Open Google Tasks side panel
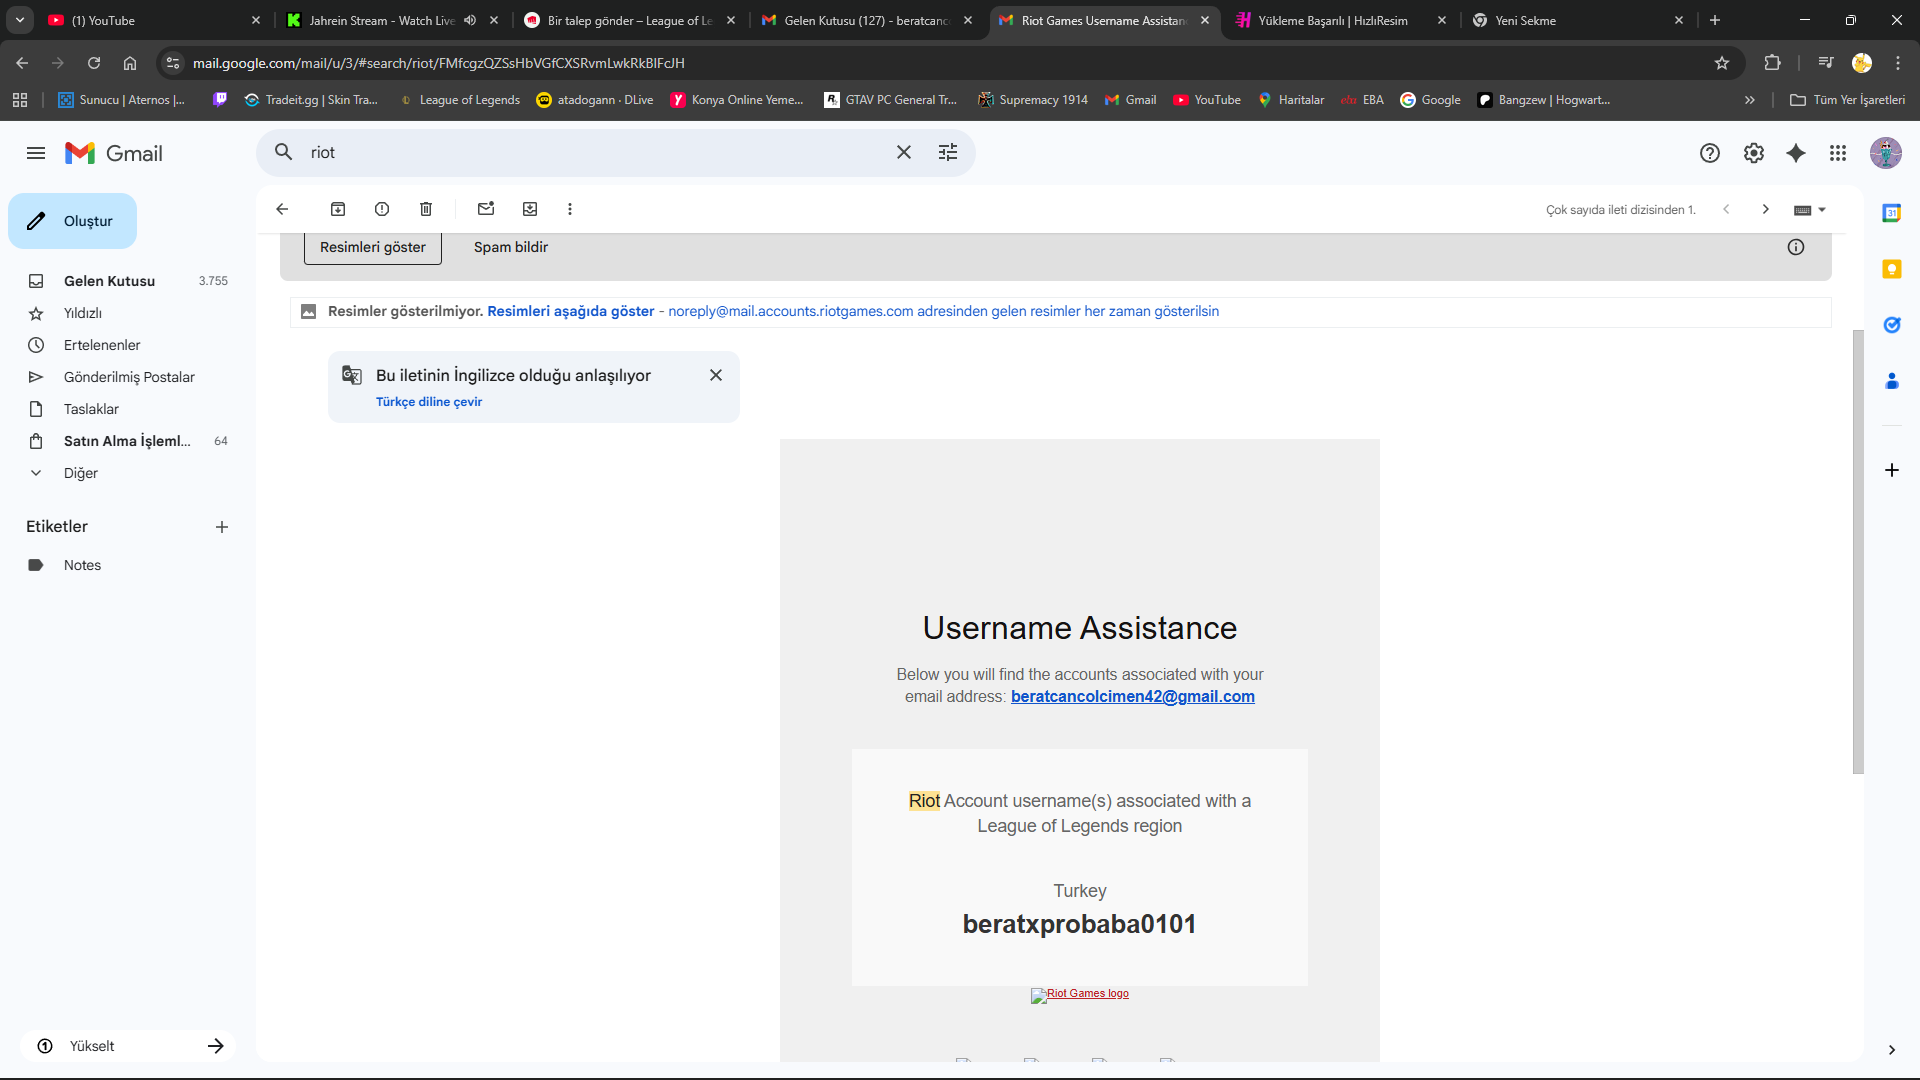Screen dimensions: 1920x1080 pos(1892,325)
